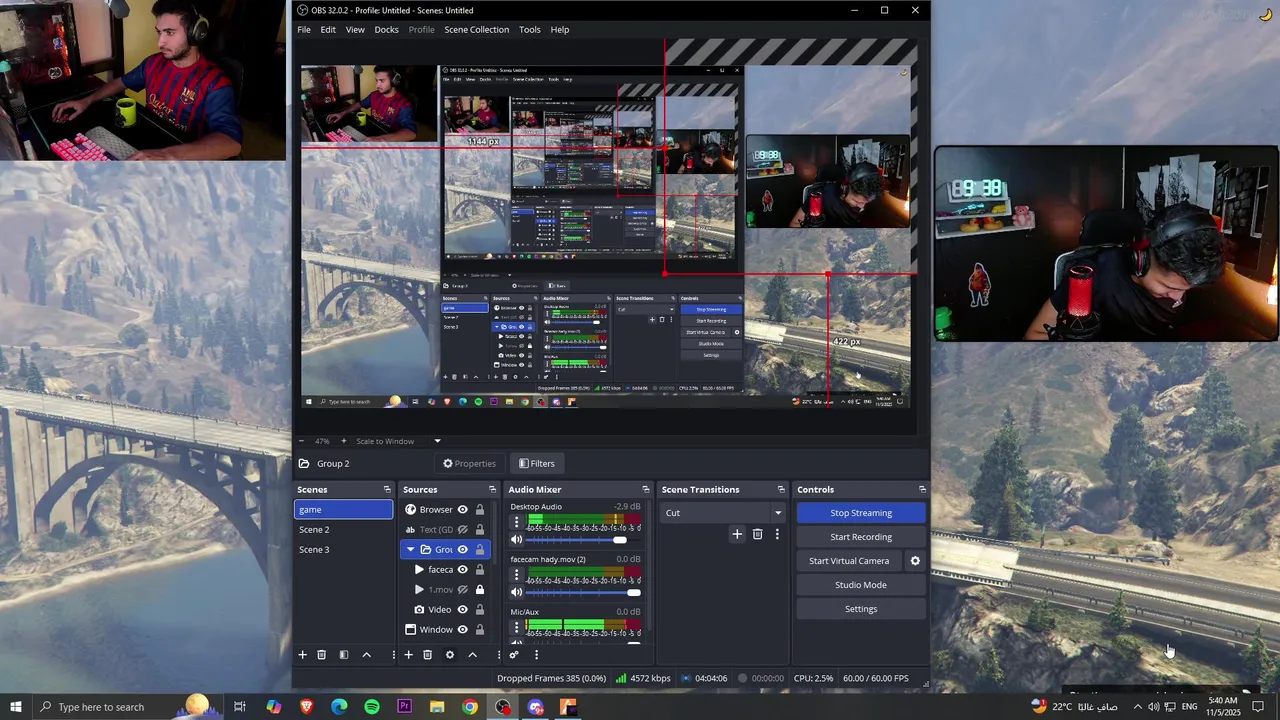
Task: Open Spotify from the taskbar
Action: pyautogui.click(x=372, y=707)
